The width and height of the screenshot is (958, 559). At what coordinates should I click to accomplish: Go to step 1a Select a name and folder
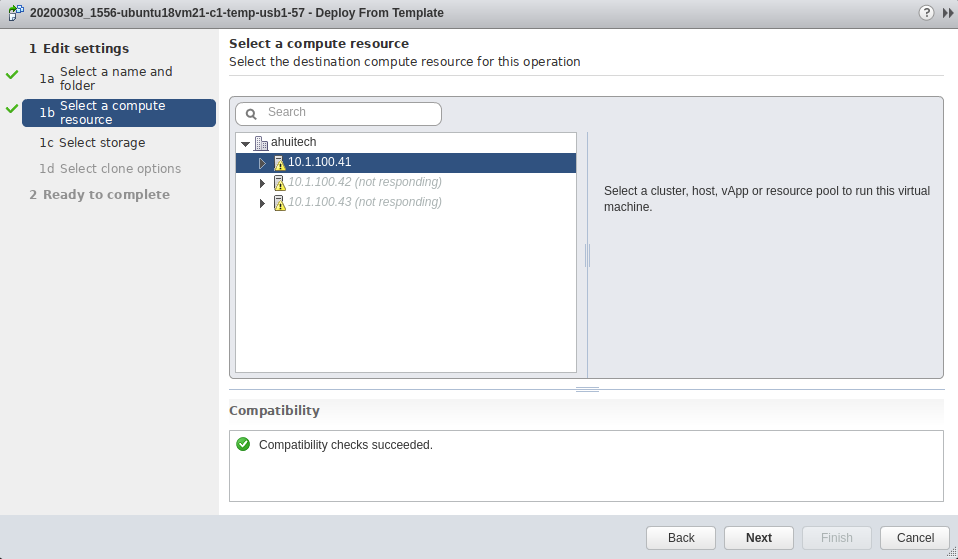(x=115, y=78)
